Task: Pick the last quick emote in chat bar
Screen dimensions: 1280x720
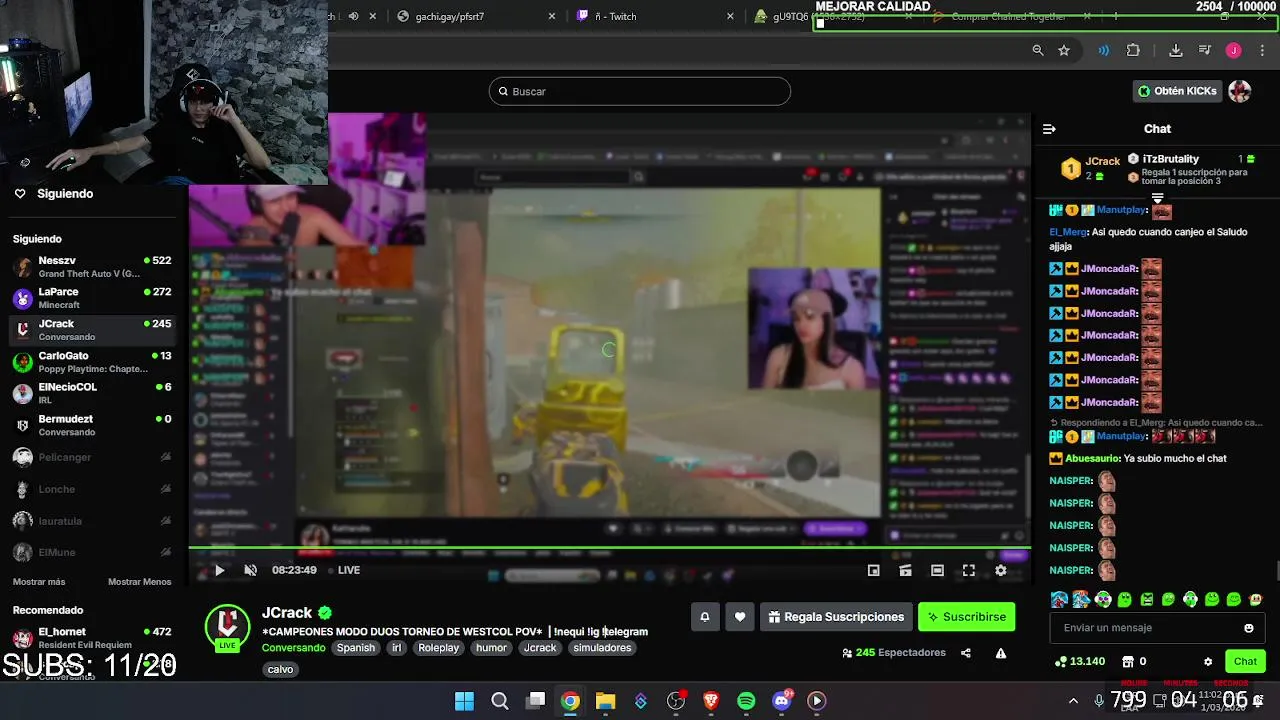Action: (x=1256, y=600)
